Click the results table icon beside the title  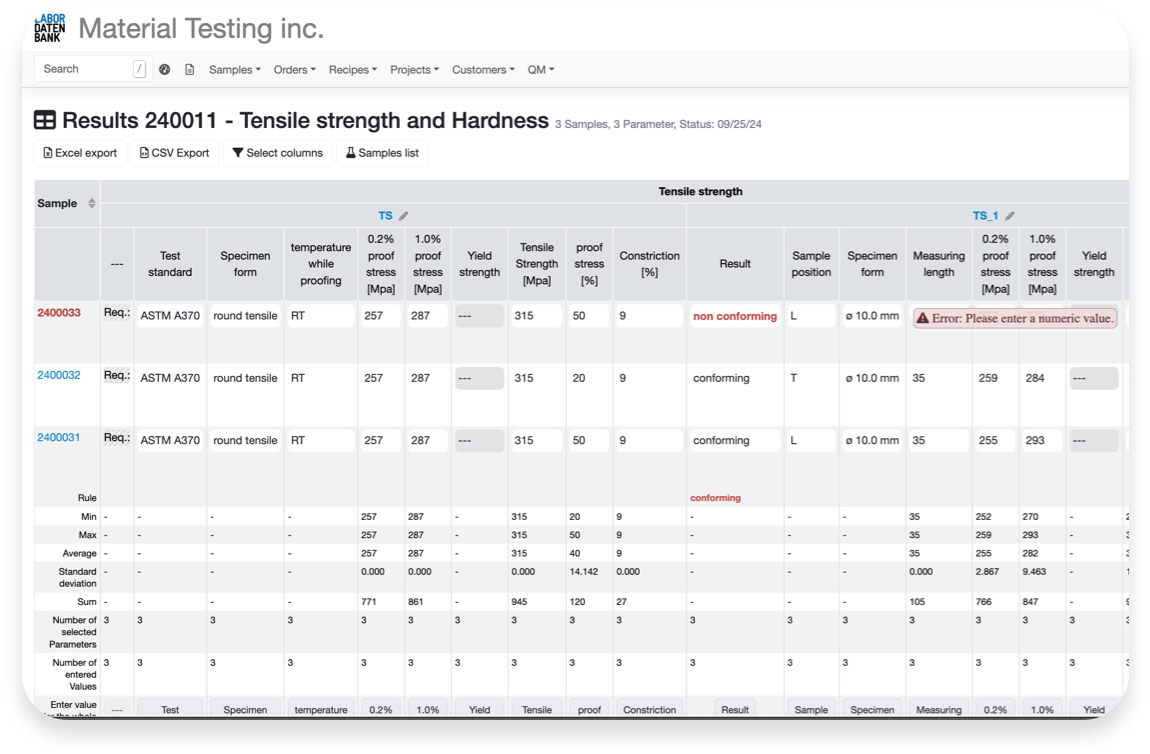click(x=45, y=121)
